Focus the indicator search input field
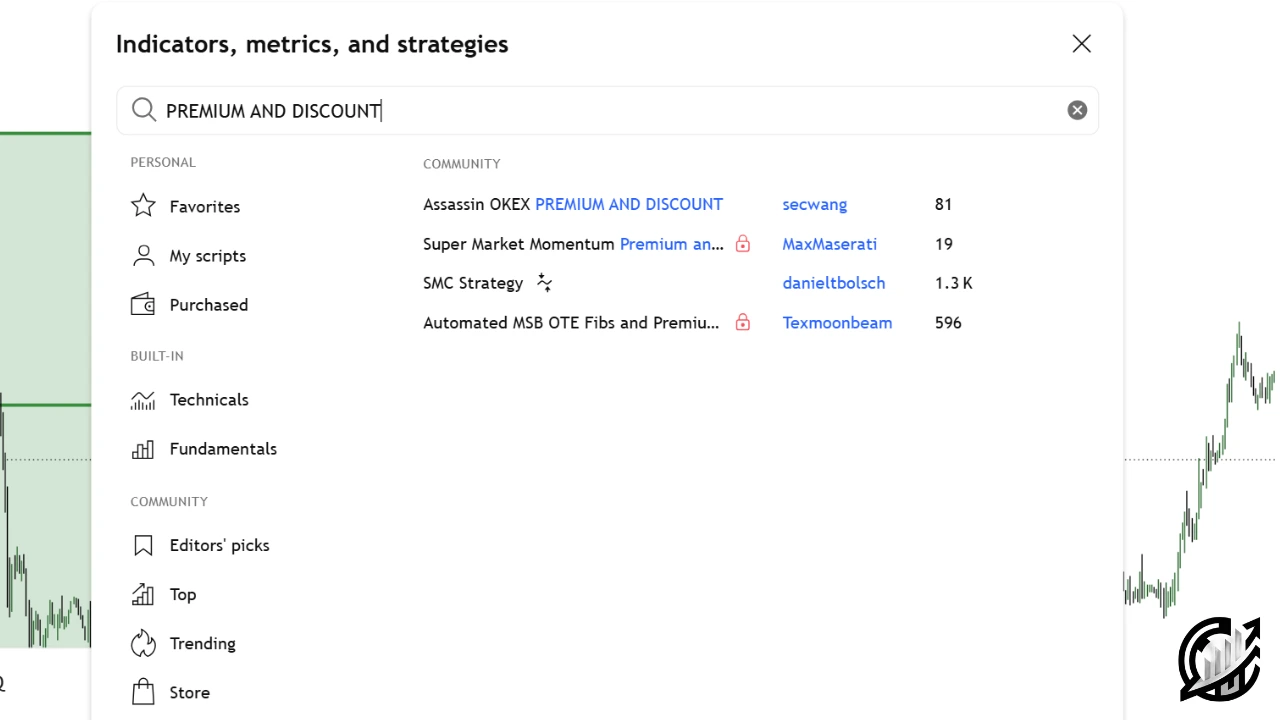Image resolution: width=1280 pixels, height=720 pixels. point(608,110)
